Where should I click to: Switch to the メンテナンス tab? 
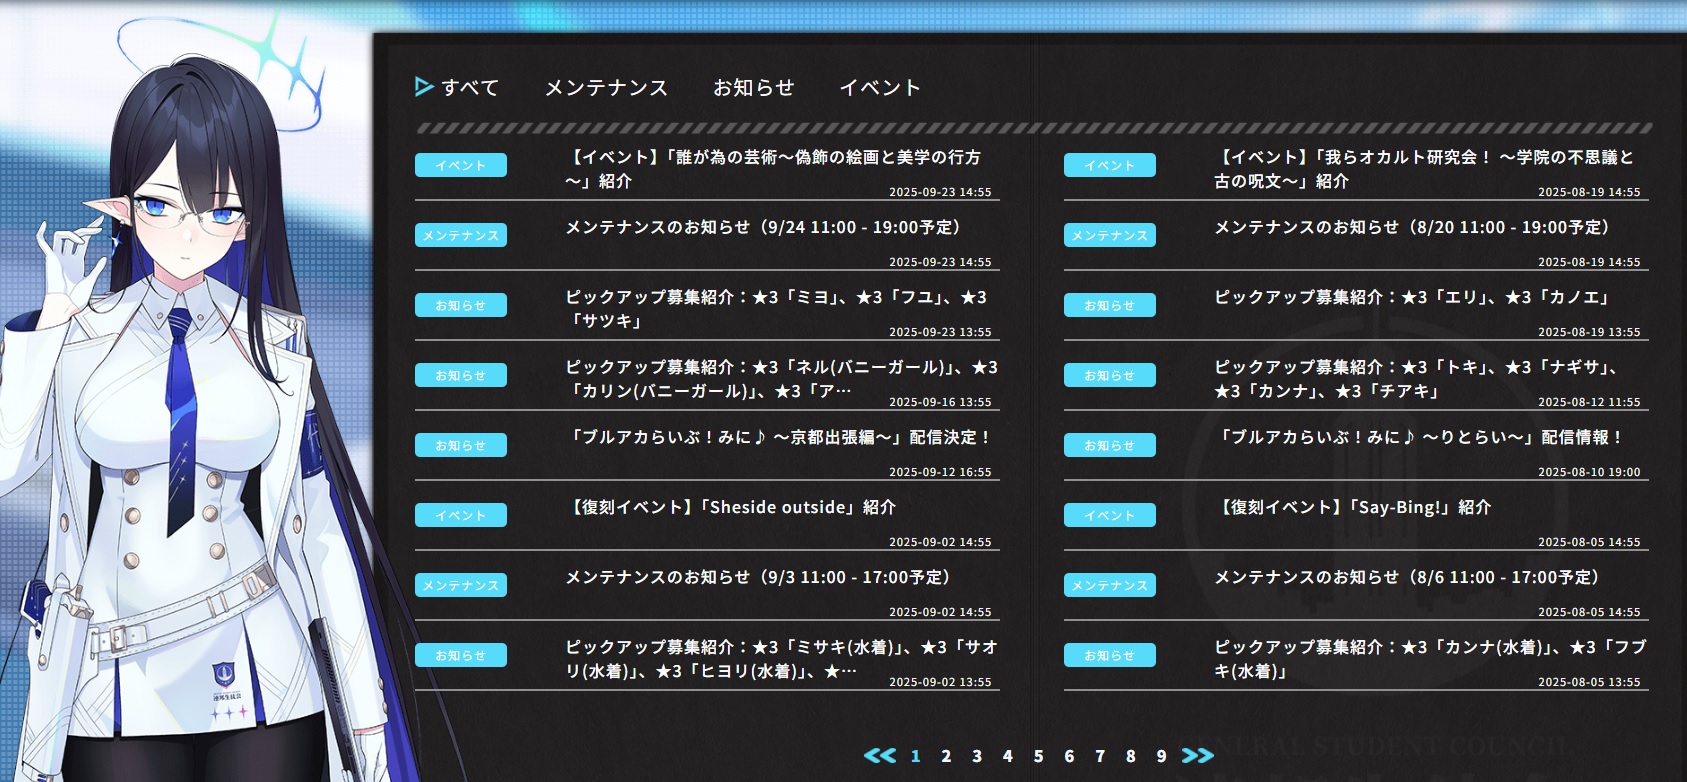(606, 88)
